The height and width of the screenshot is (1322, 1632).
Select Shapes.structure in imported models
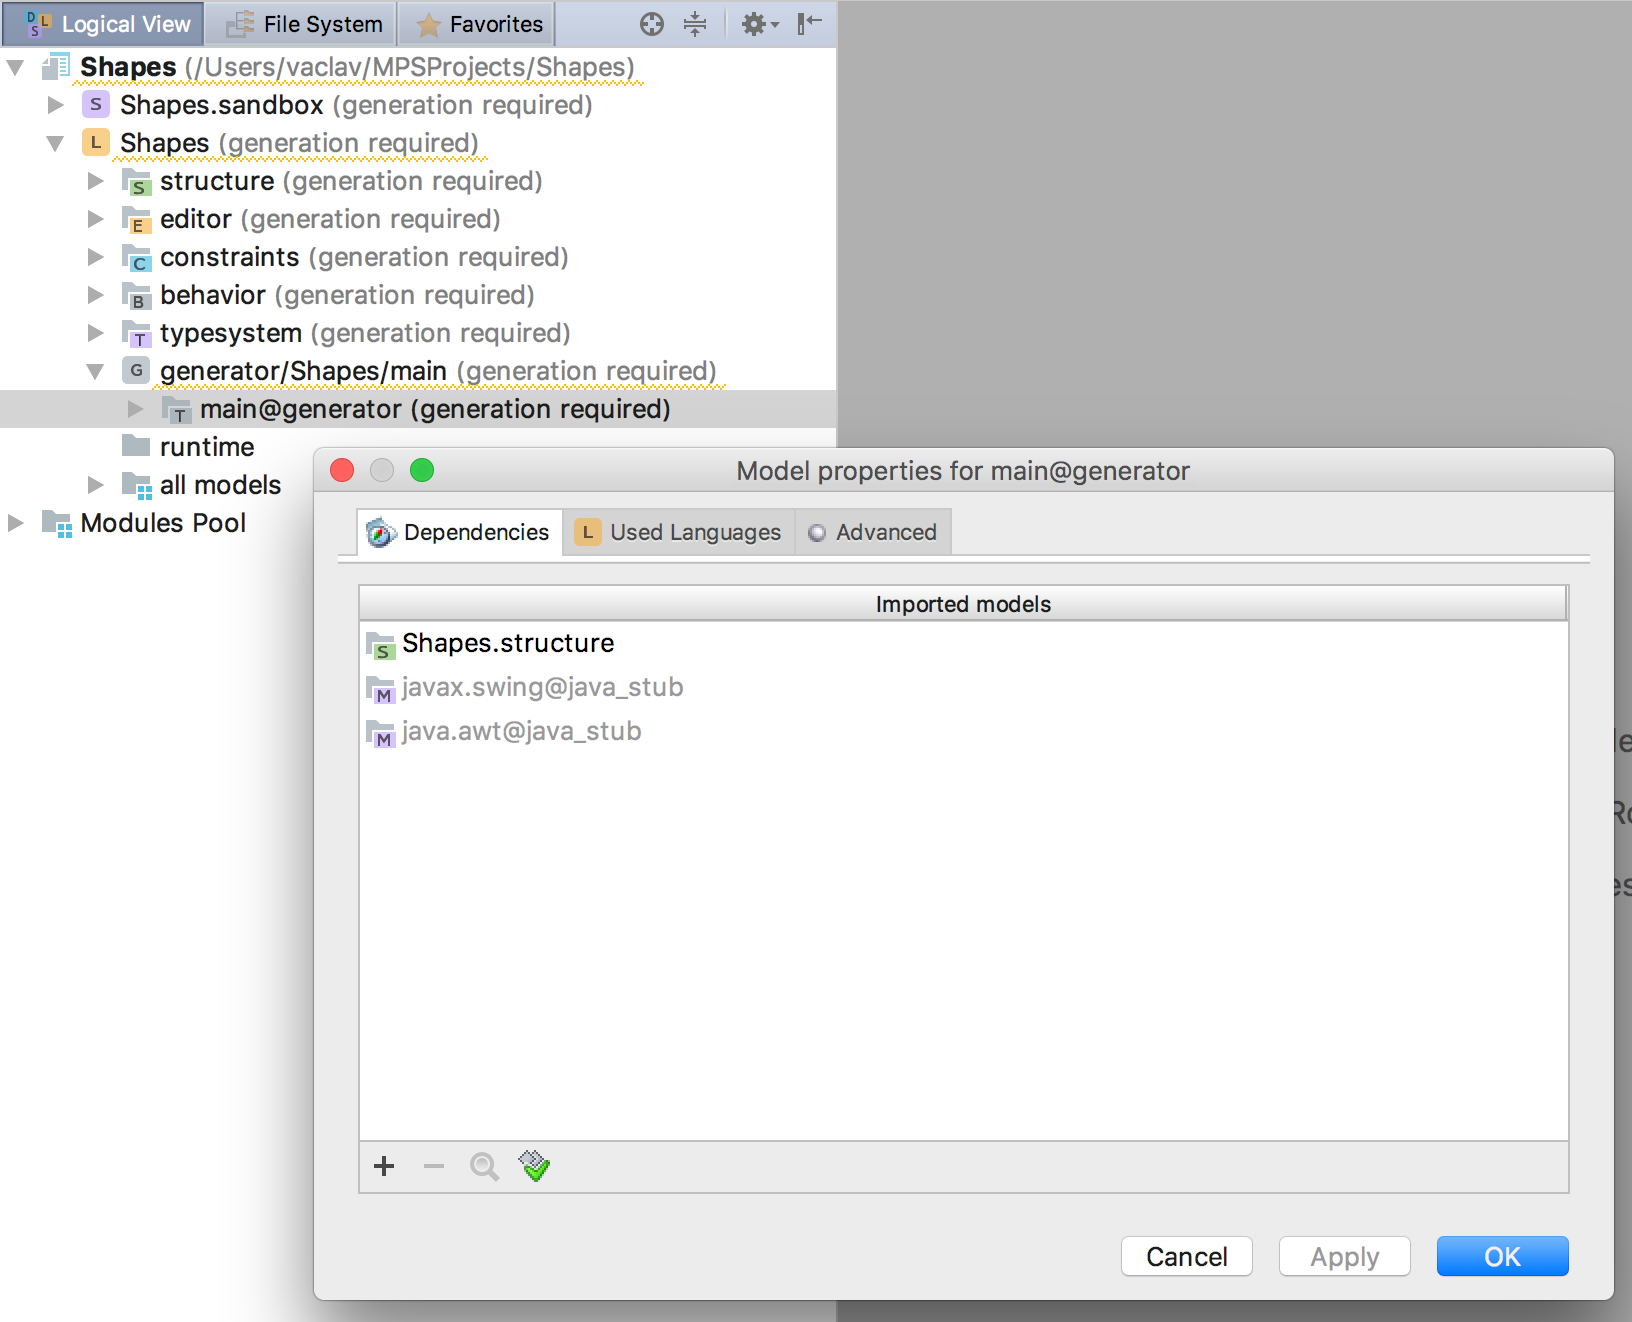(x=508, y=643)
